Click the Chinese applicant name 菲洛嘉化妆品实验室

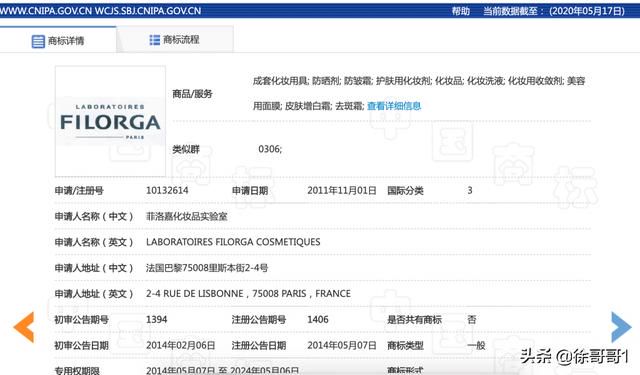(187, 216)
